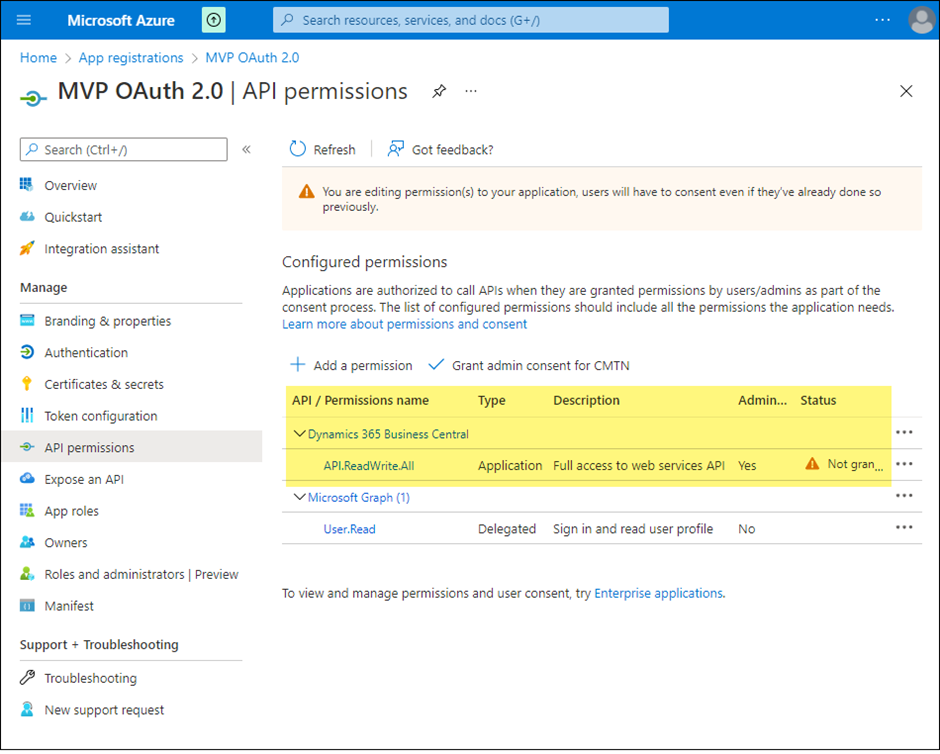Click the Description column header

(586, 400)
